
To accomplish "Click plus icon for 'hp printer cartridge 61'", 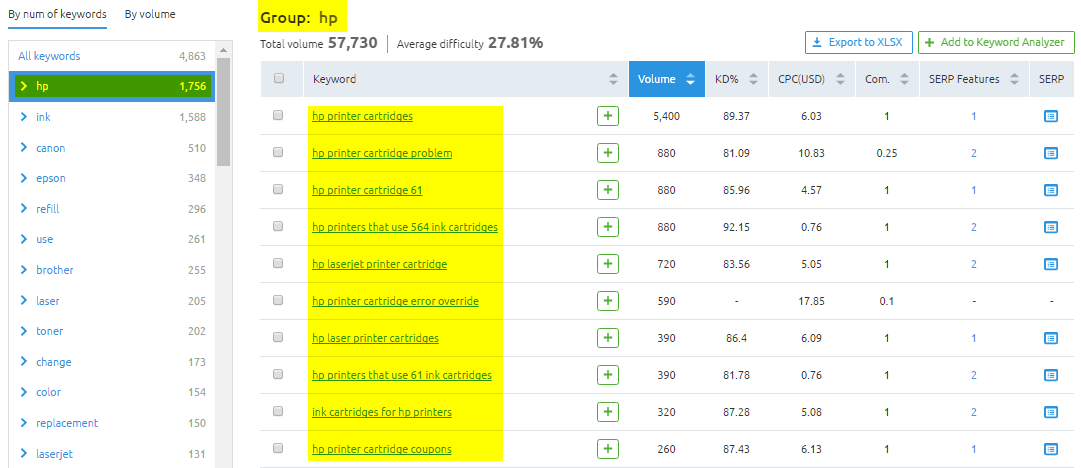I will [607, 190].
